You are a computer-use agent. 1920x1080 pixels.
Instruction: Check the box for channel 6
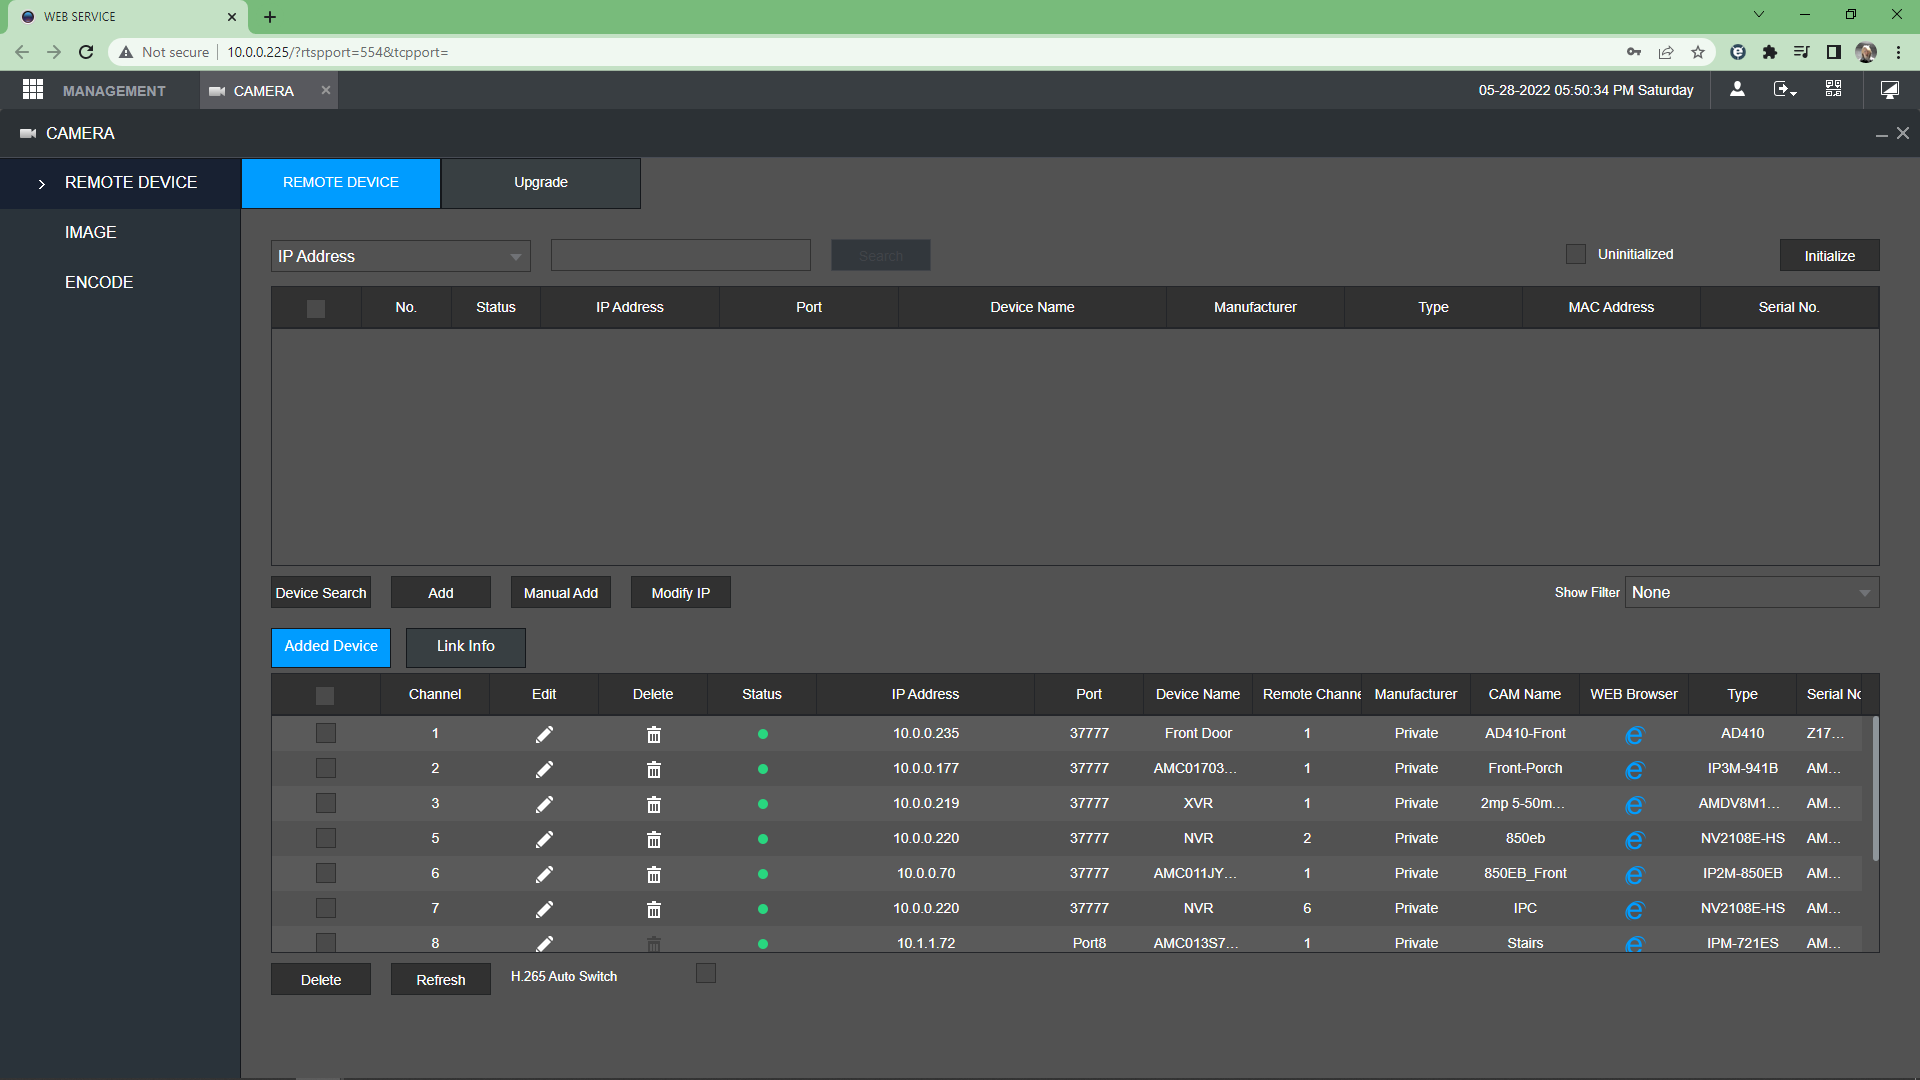pos(326,873)
